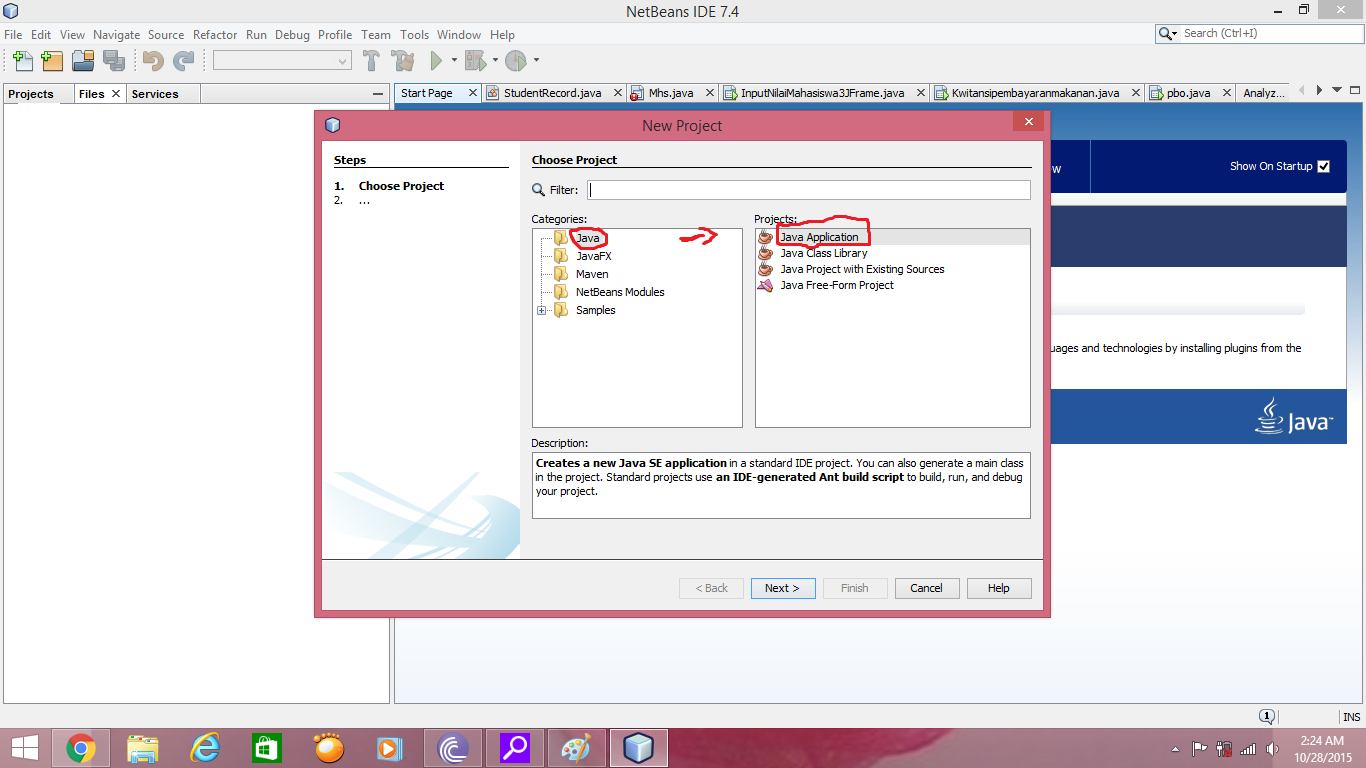Click the notifications icon in status bar
The height and width of the screenshot is (768, 1366).
(x=1266, y=716)
